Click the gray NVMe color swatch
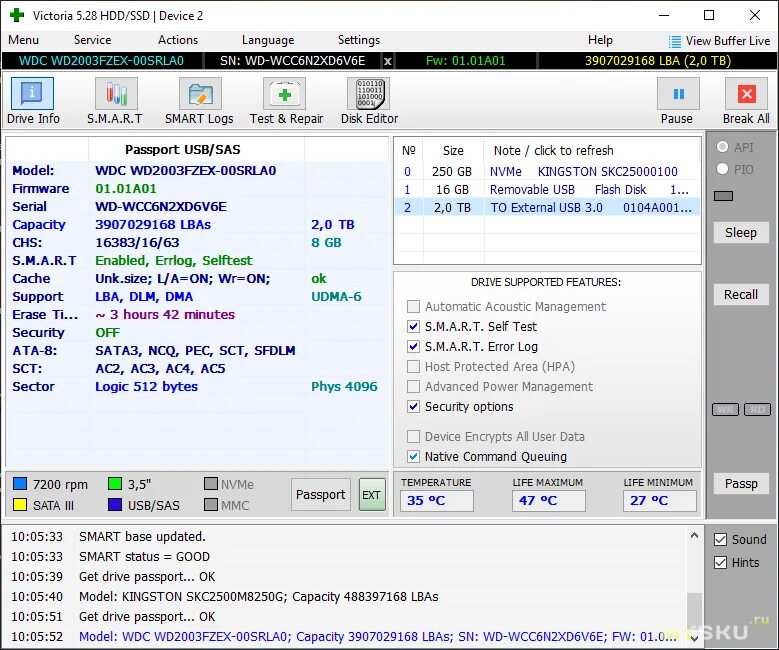779x650 pixels. coord(211,484)
